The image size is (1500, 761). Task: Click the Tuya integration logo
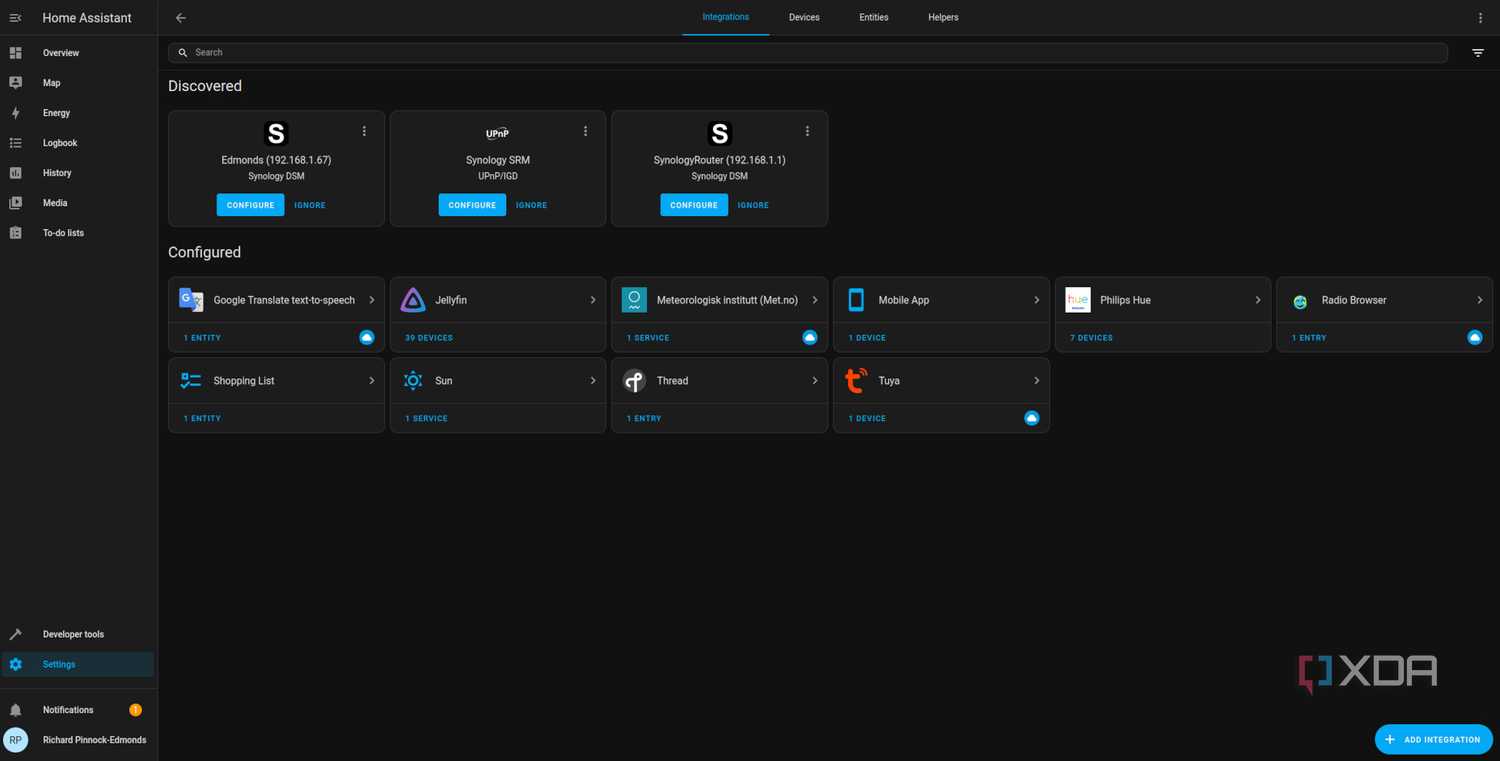(856, 381)
